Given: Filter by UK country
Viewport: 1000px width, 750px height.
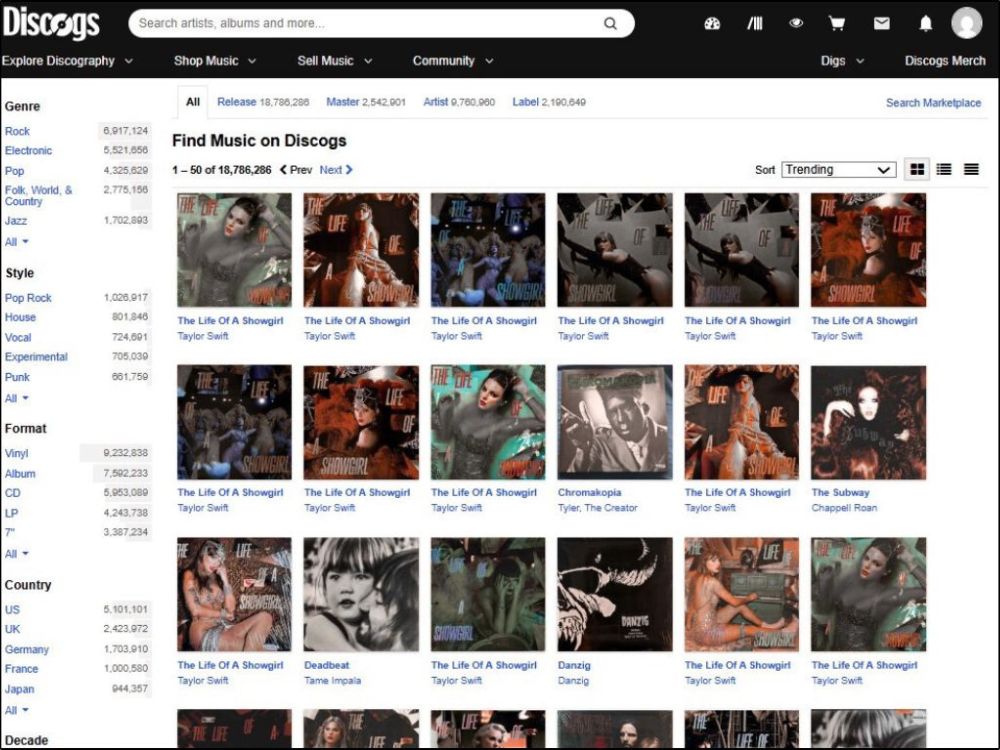Looking at the screenshot, I should 12,629.
